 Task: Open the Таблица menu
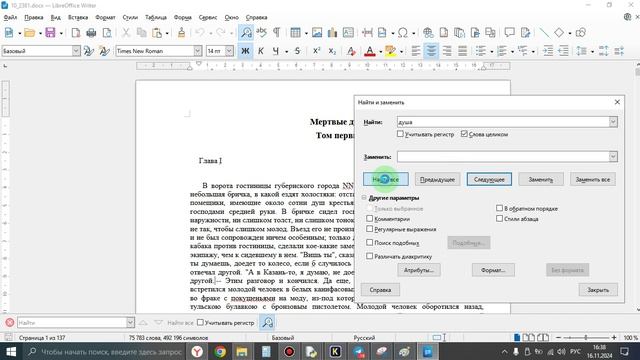click(156, 18)
